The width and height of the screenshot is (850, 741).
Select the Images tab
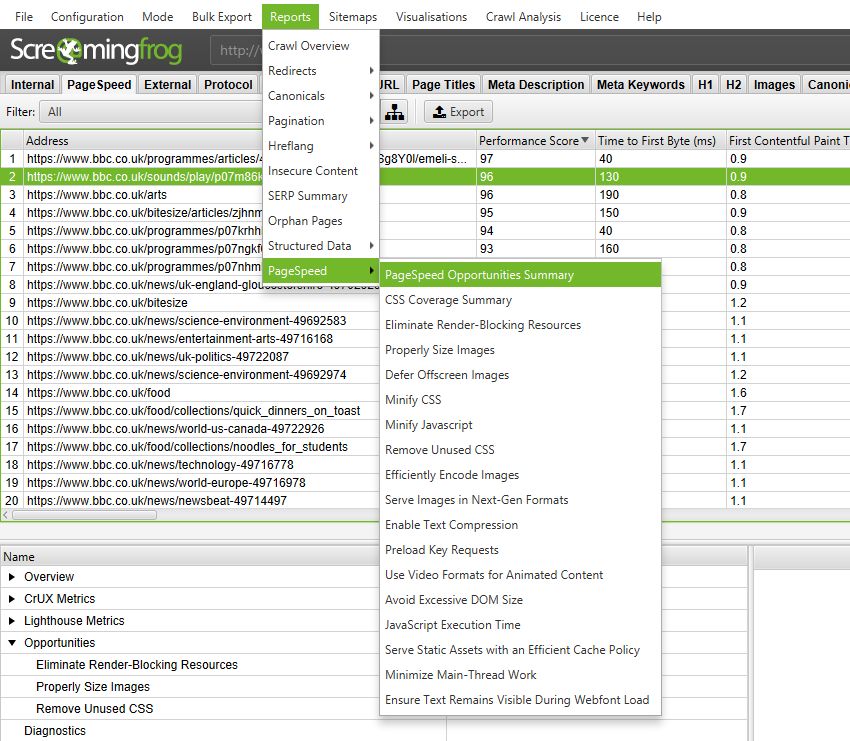click(773, 84)
